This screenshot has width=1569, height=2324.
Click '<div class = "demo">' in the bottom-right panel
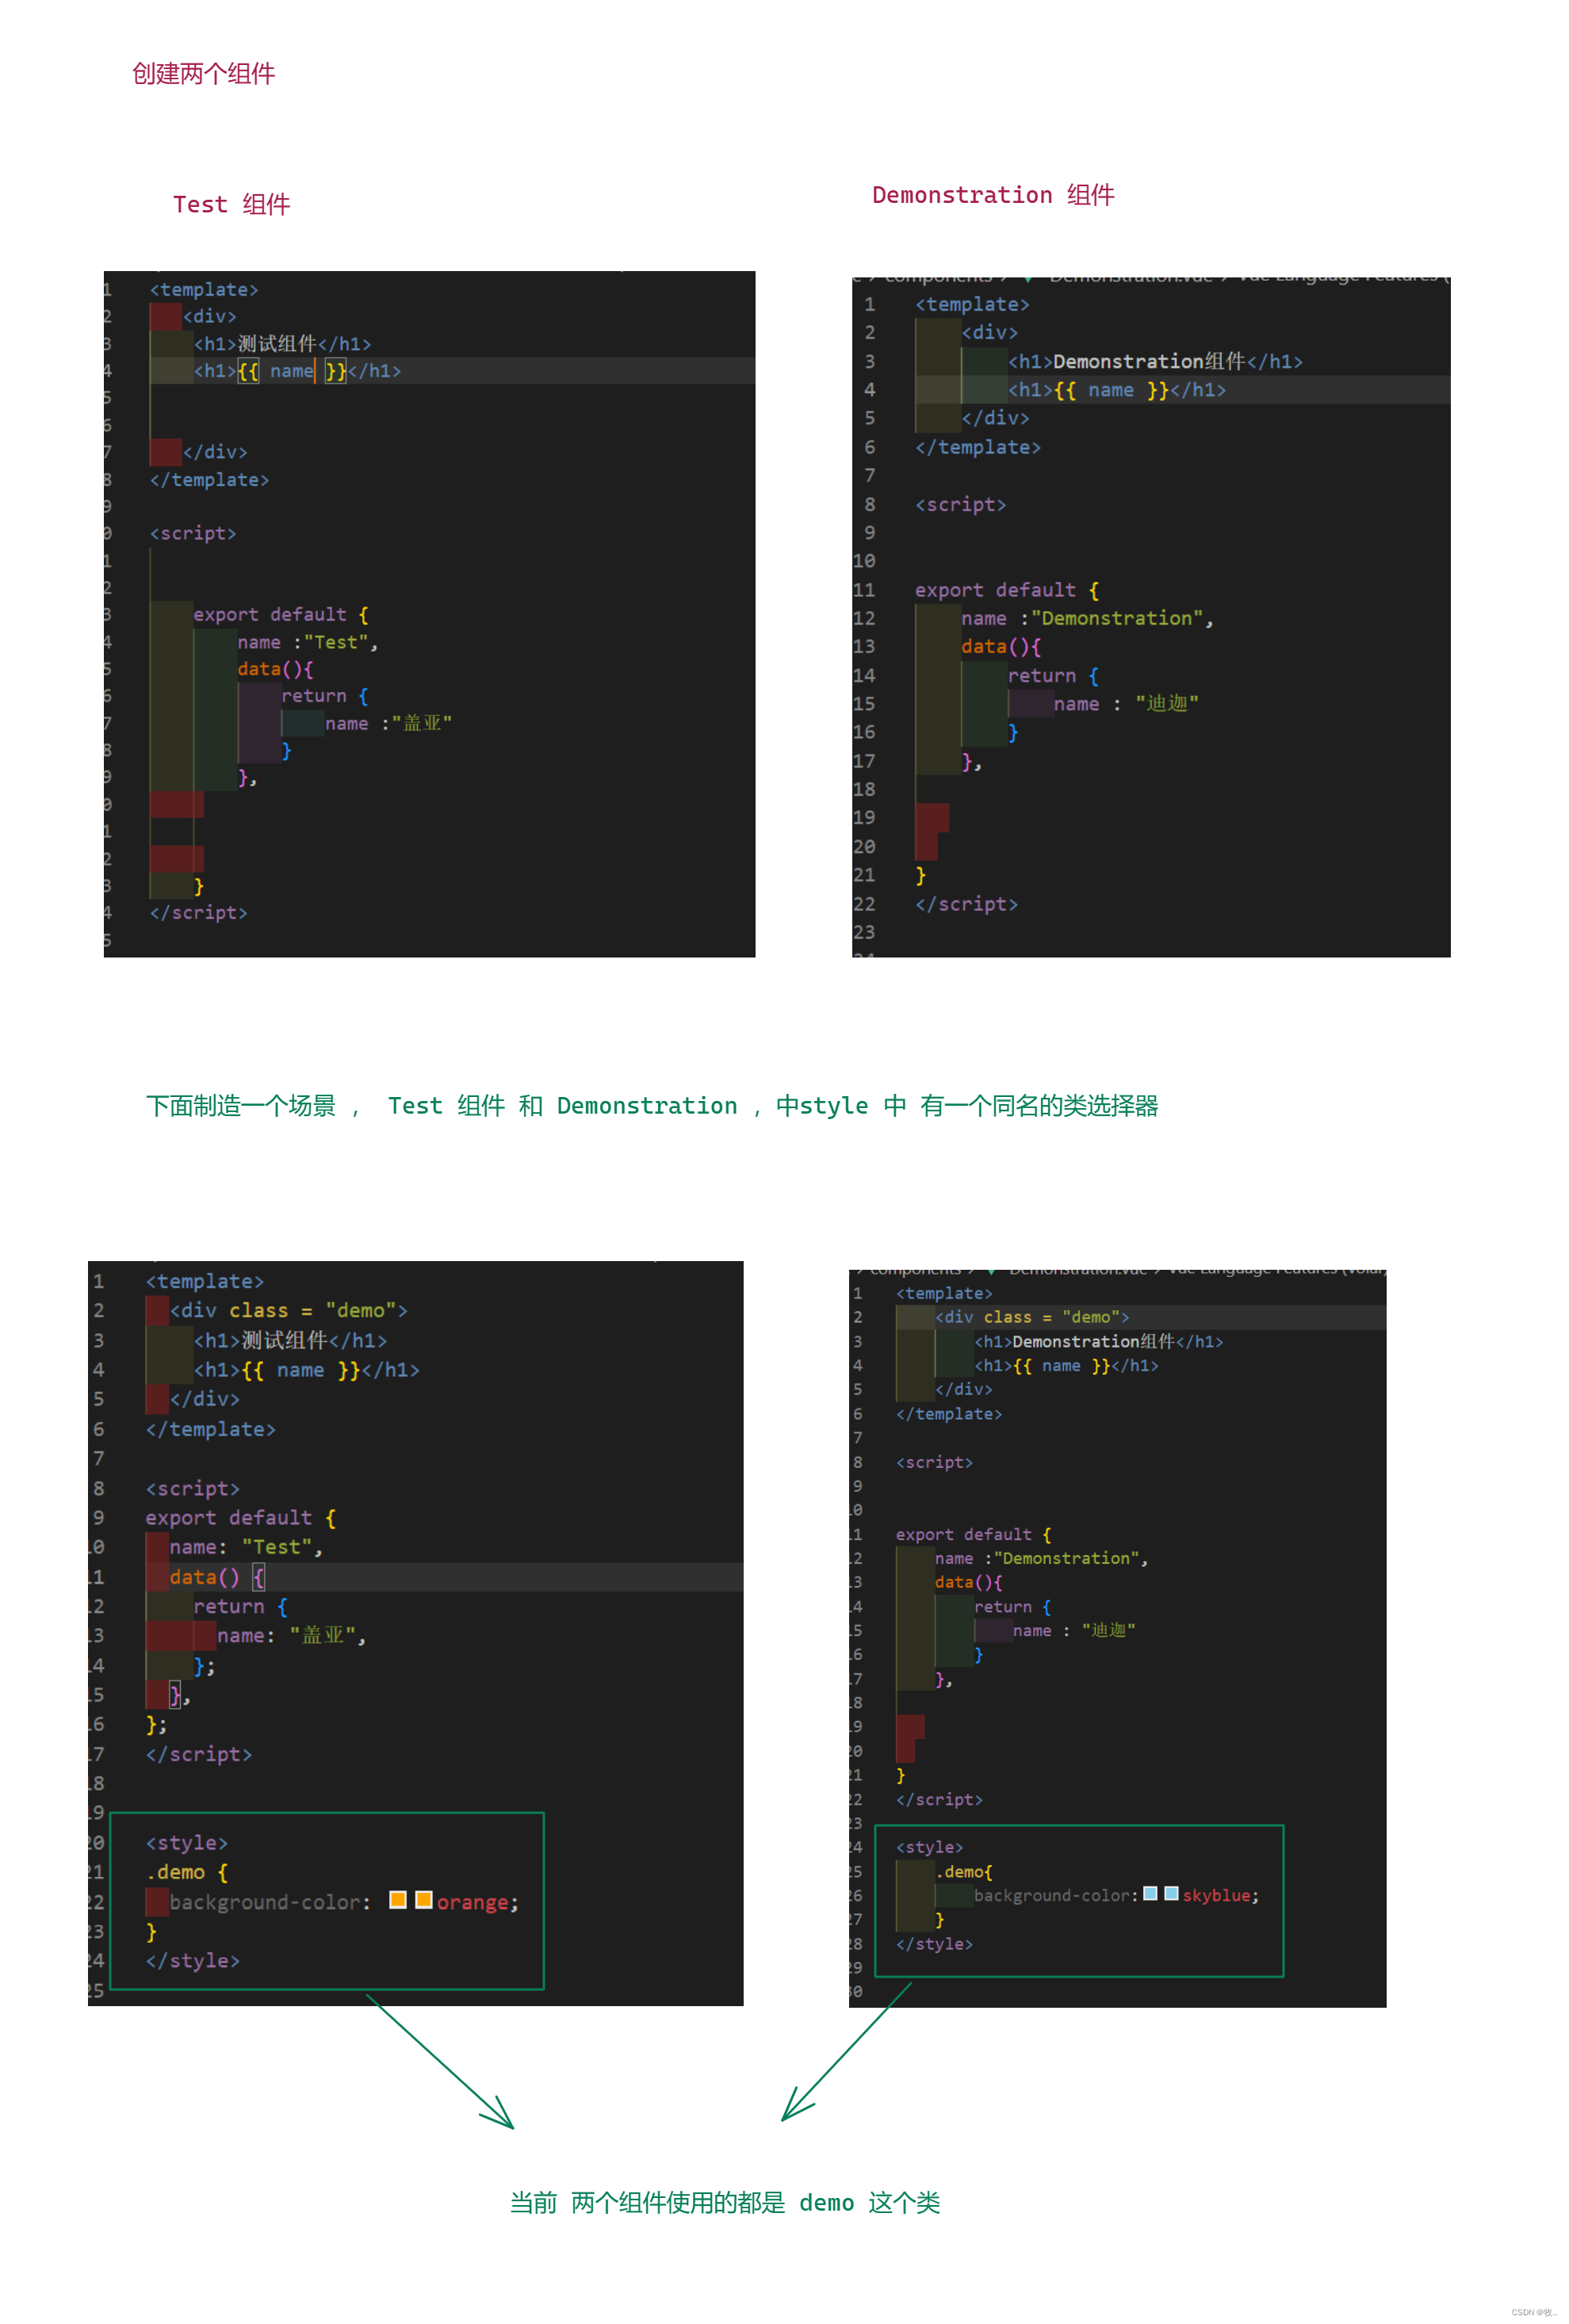point(1032,1317)
